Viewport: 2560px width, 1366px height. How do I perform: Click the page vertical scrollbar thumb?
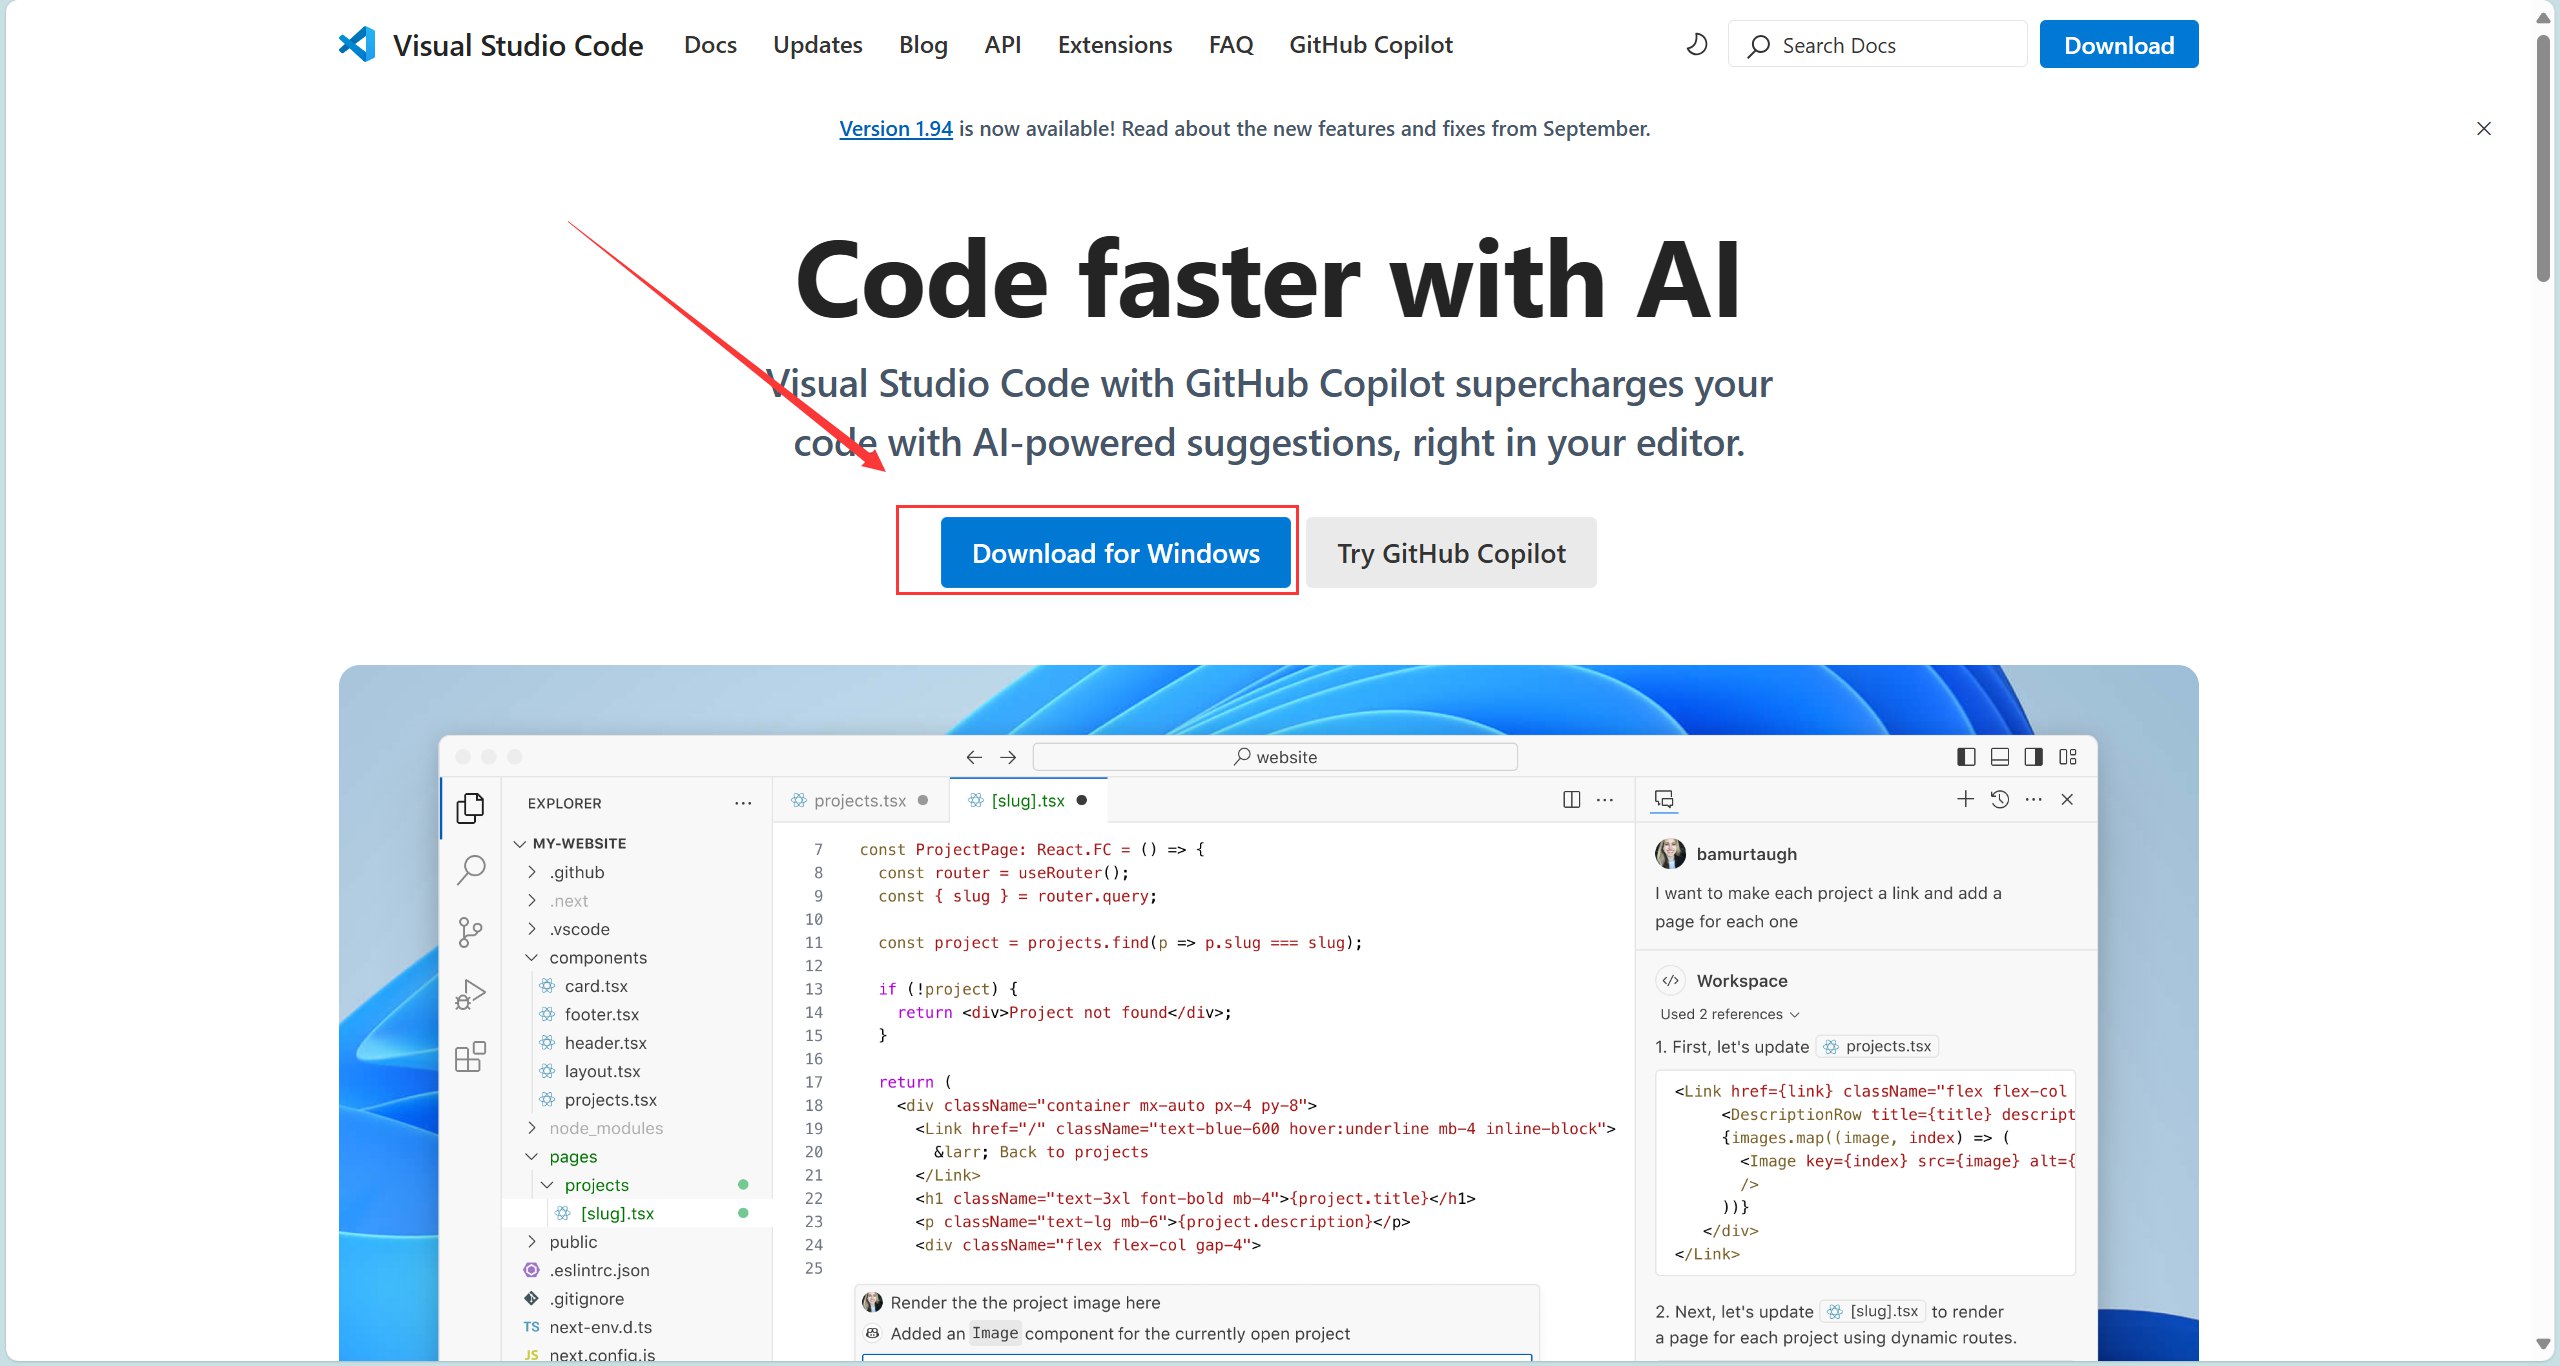coord(2543,160)
